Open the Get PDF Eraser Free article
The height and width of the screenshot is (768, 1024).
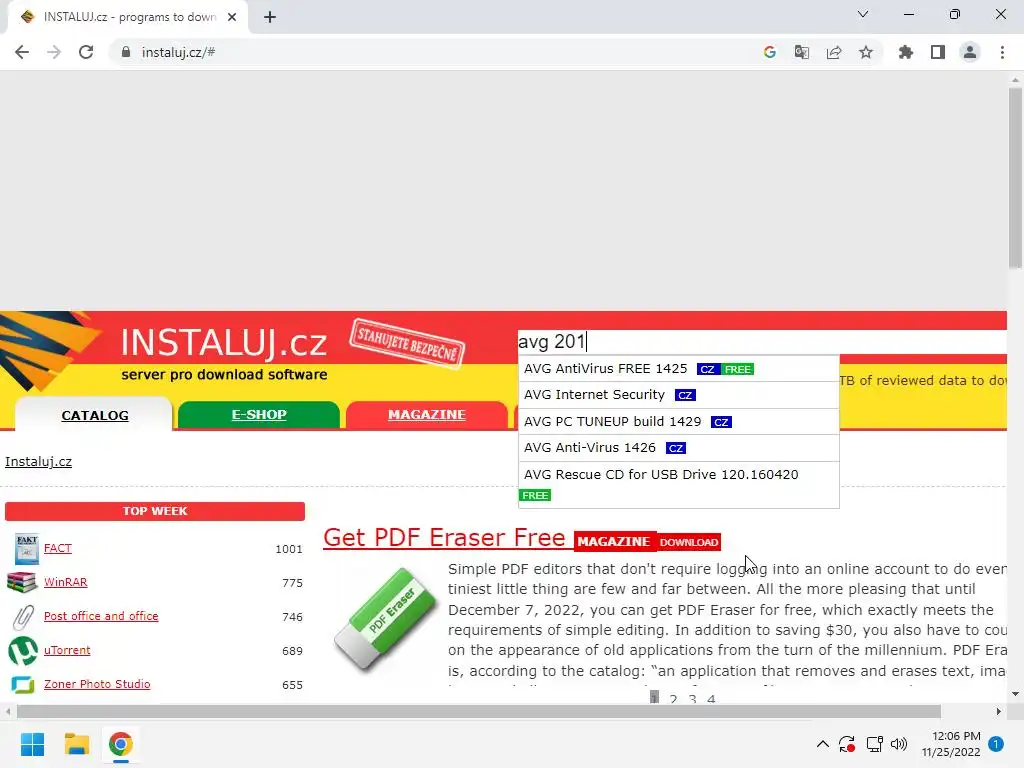(x=444, y=537)
